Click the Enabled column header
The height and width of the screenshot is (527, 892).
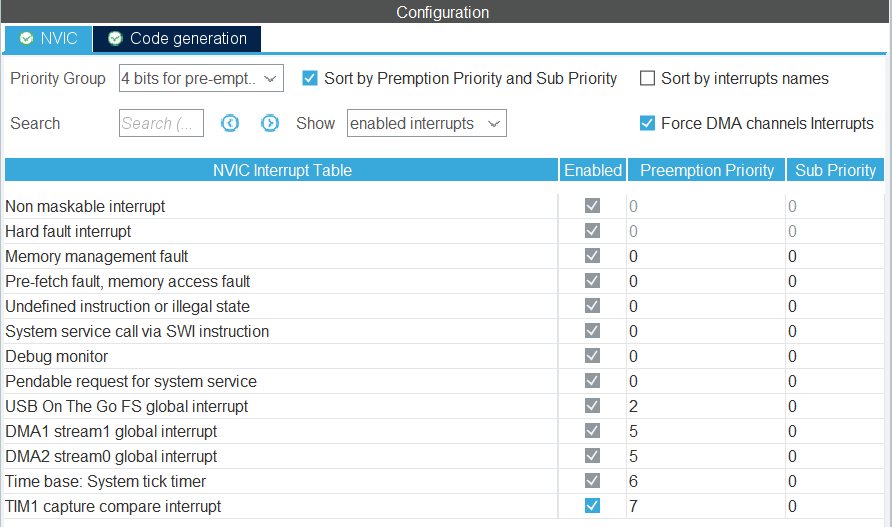click(x=592, y=170)
